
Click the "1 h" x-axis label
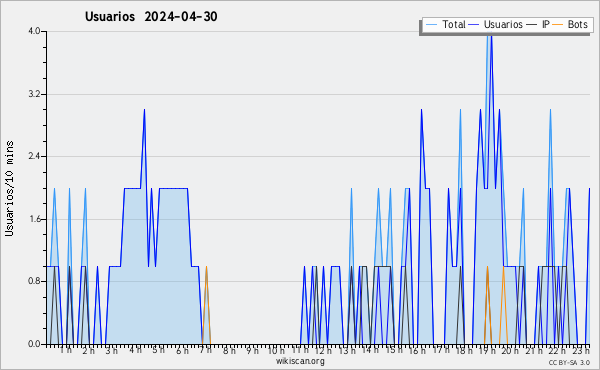[66, 350]
